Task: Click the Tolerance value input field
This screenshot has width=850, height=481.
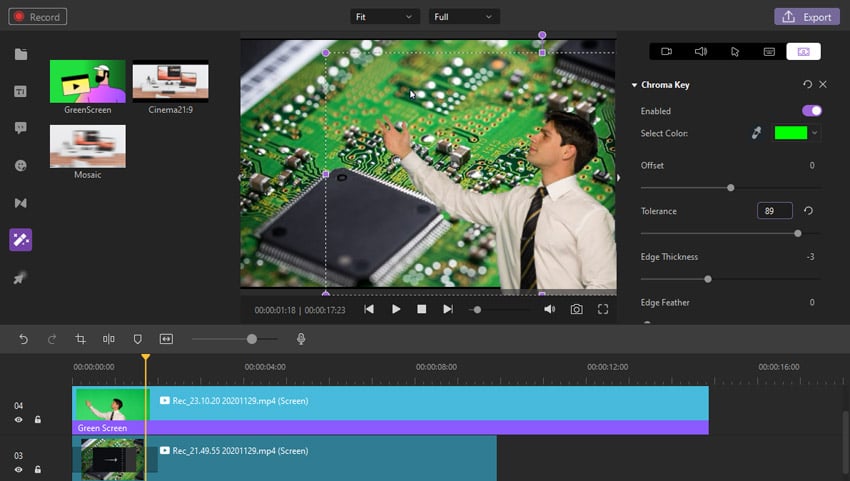Action: 775,211
